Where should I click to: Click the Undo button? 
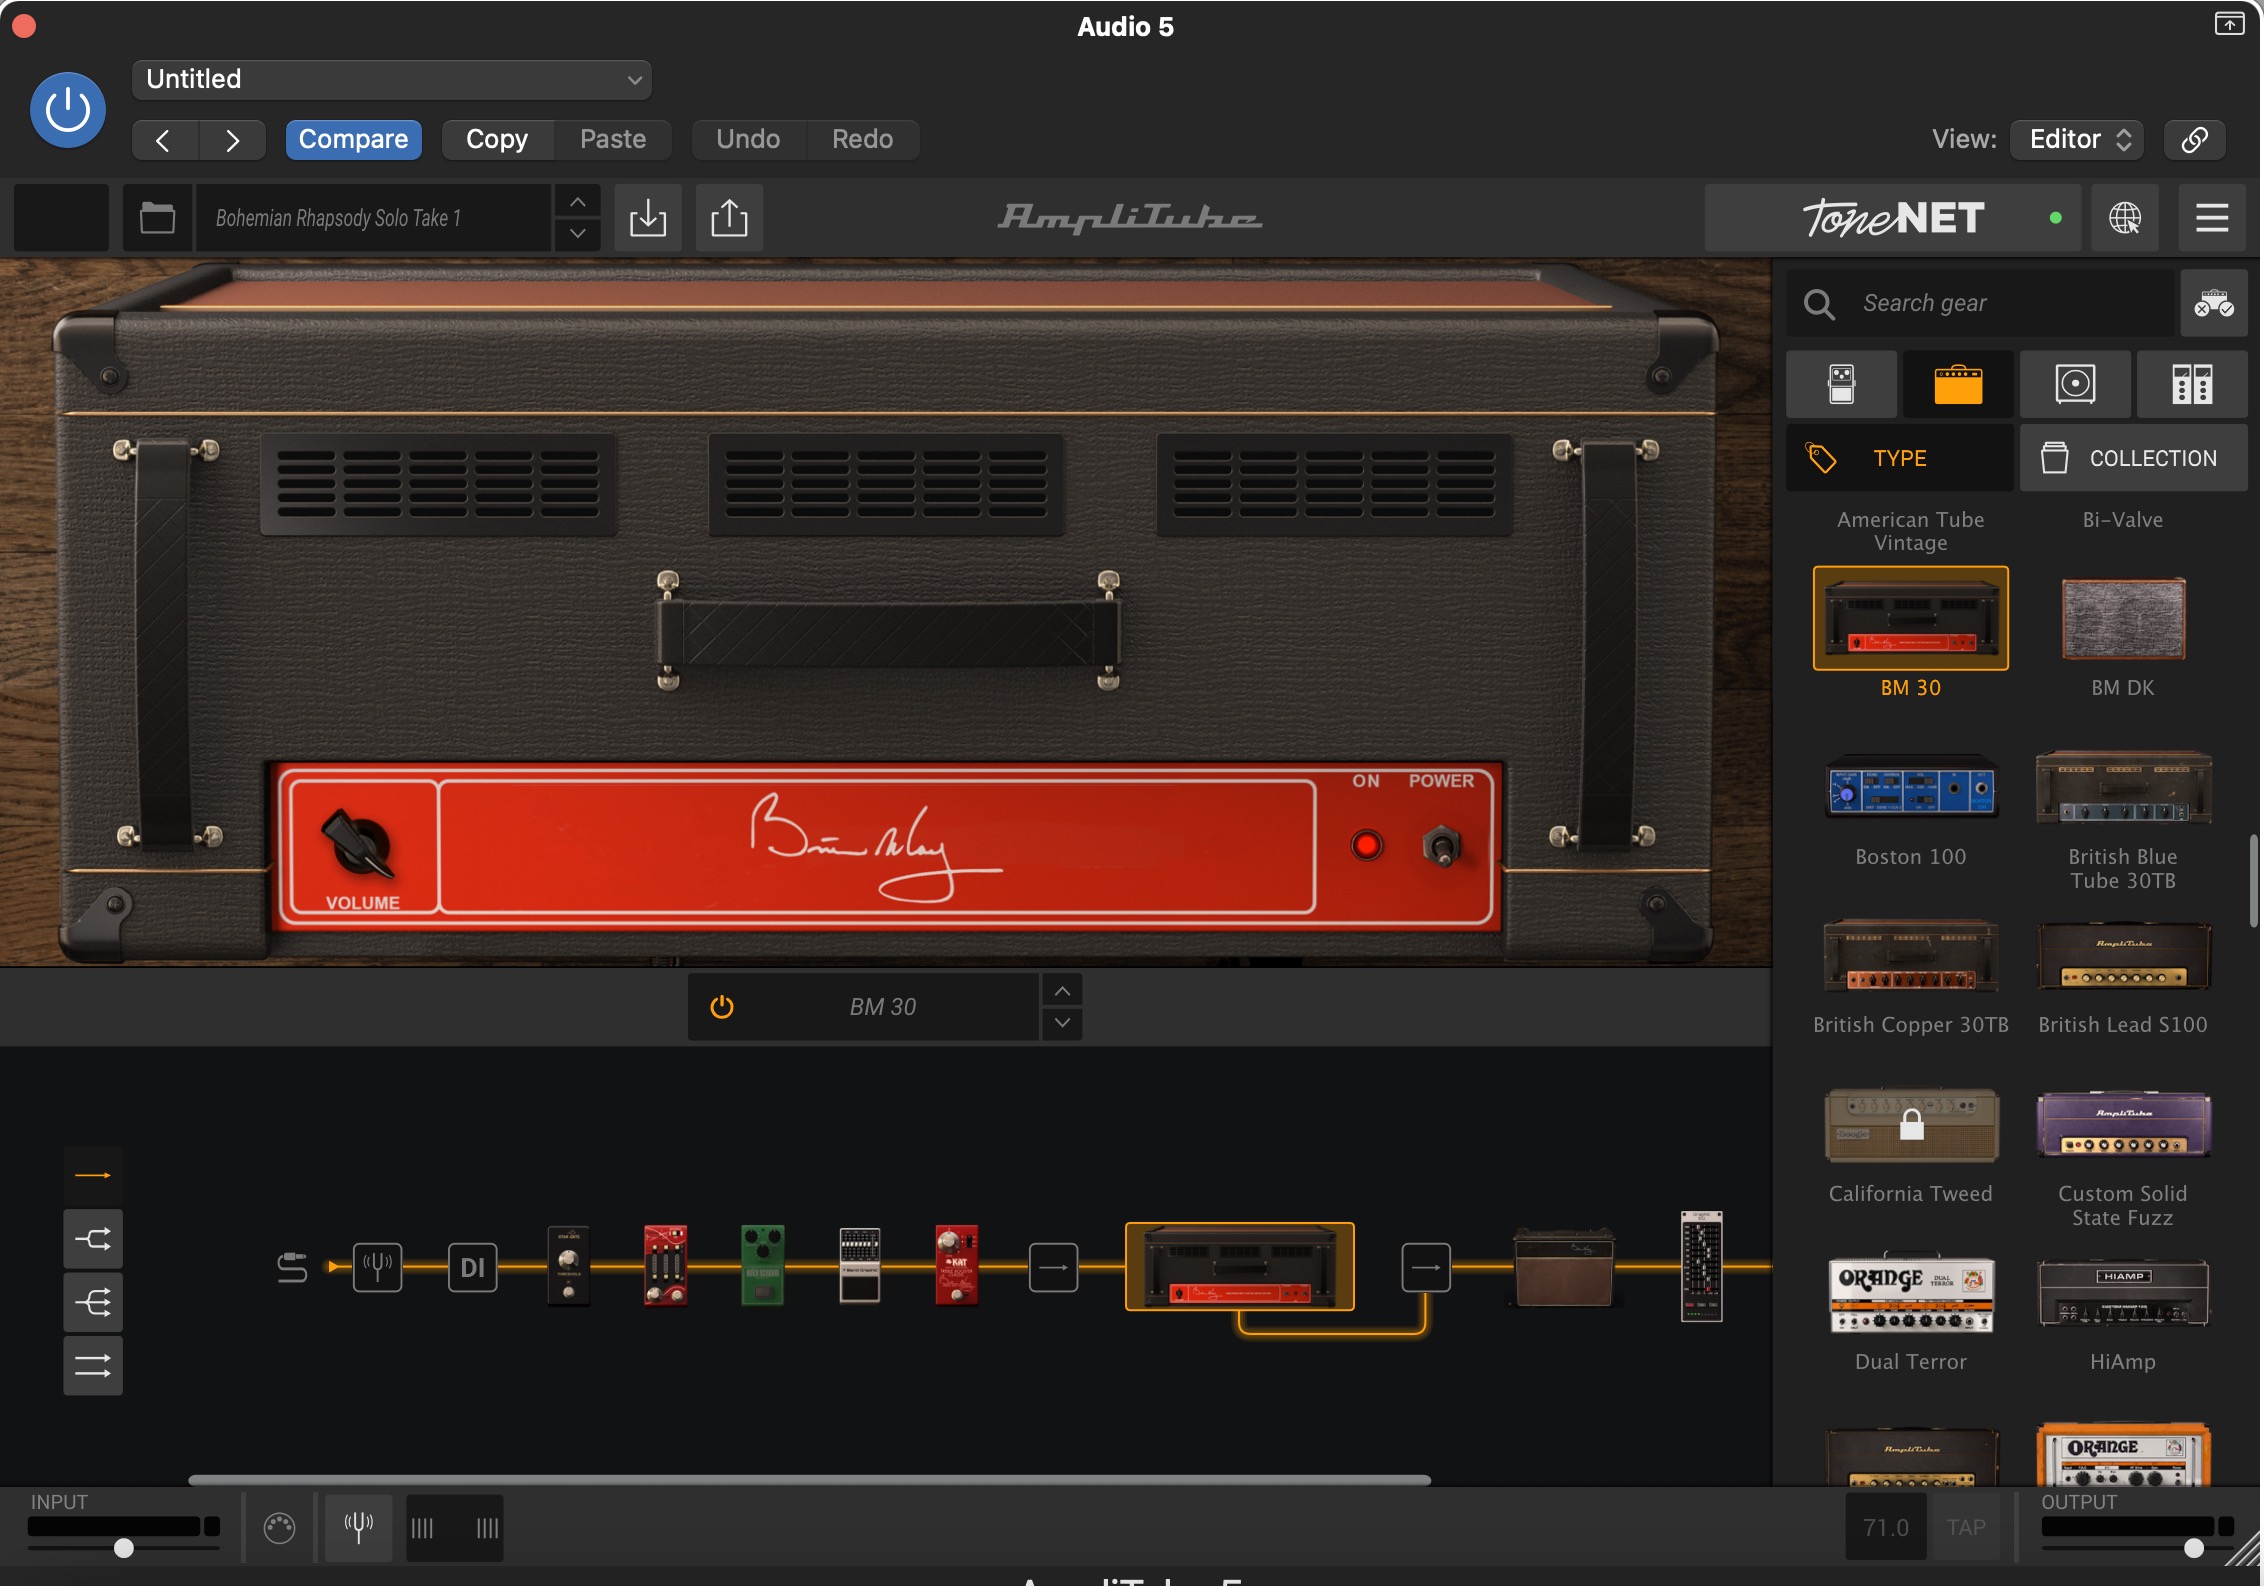(748, 140)
